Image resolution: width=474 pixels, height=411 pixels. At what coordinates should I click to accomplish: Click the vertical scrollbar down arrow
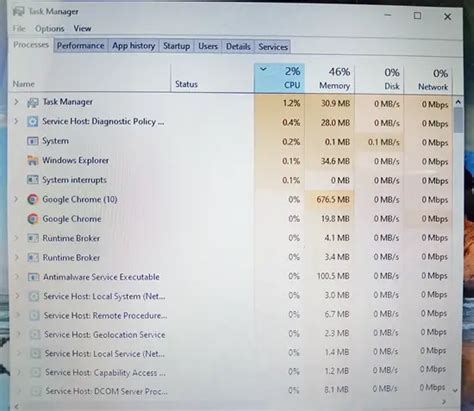coord(455,390)
